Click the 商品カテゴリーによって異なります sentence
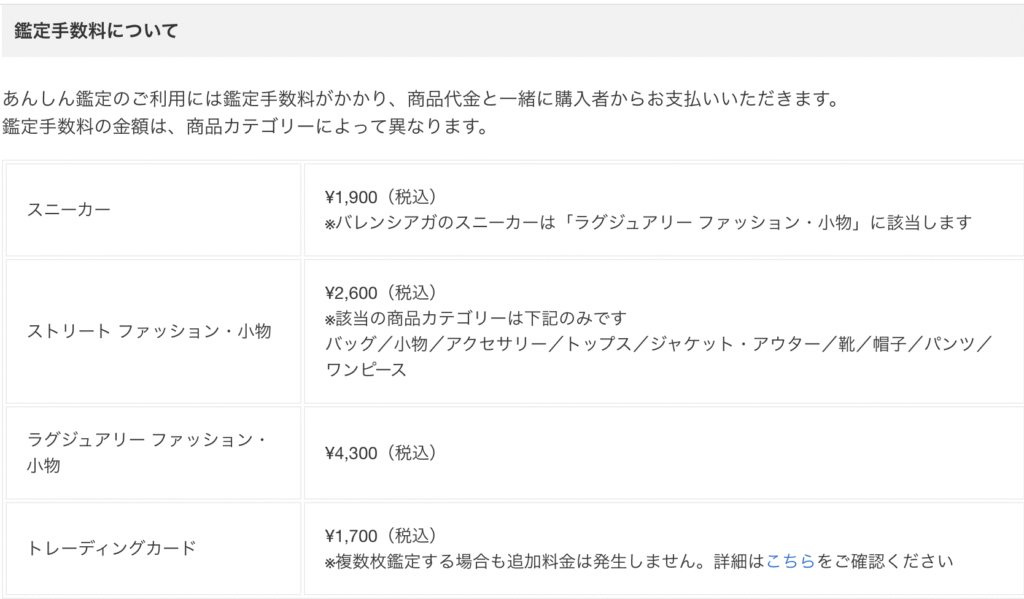This screenshot has height=599, width=1024. [x=245, y=126]
